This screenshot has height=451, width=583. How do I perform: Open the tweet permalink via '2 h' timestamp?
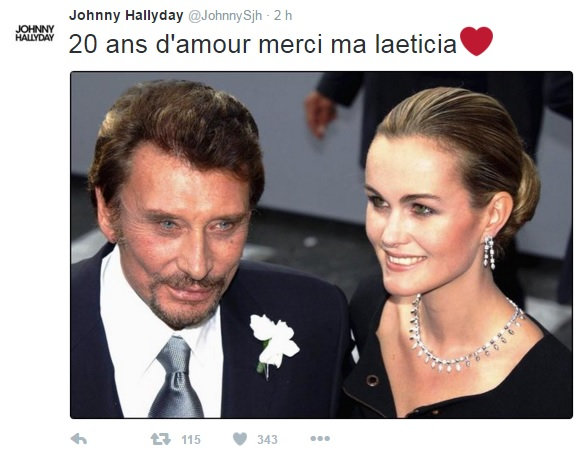283,16
